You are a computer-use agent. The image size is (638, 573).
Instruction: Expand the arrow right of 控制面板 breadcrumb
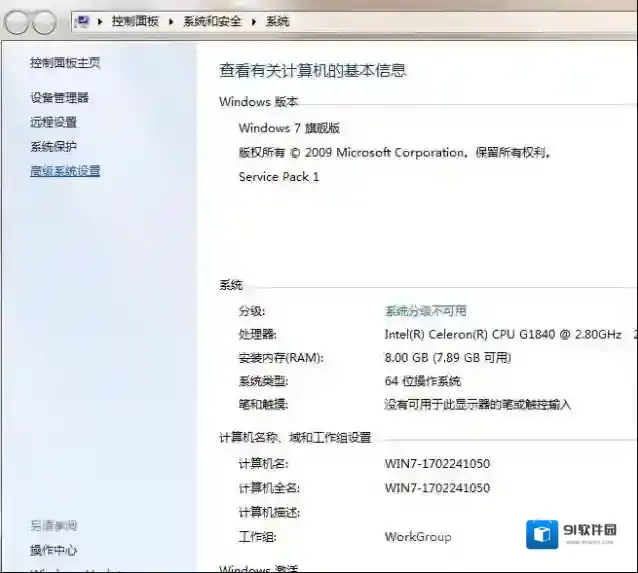coord(172,21)
